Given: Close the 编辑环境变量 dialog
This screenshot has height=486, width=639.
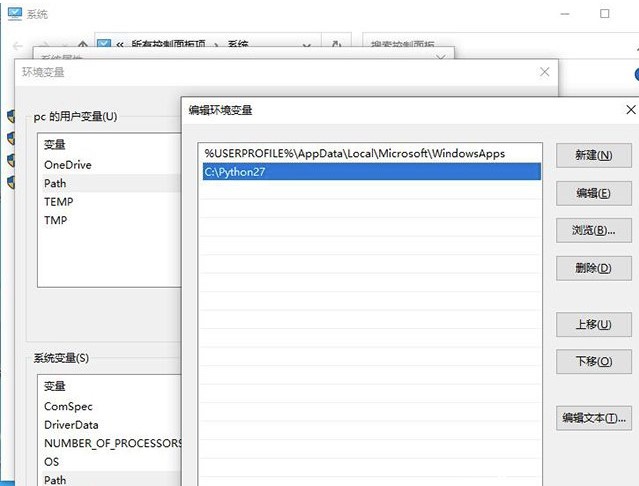Looking at the screenshot, I should click(631, 110).
